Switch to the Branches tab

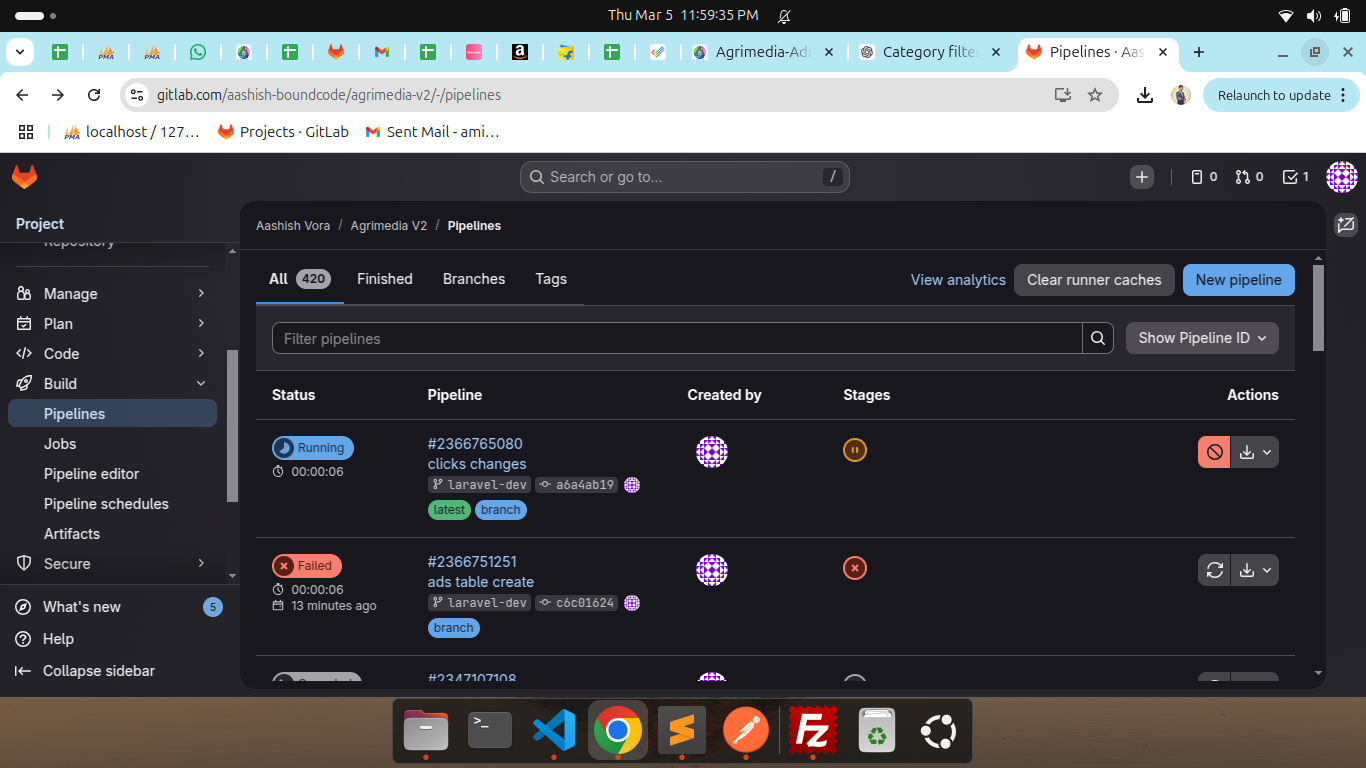pyautogui.click(x=474, y=279)
